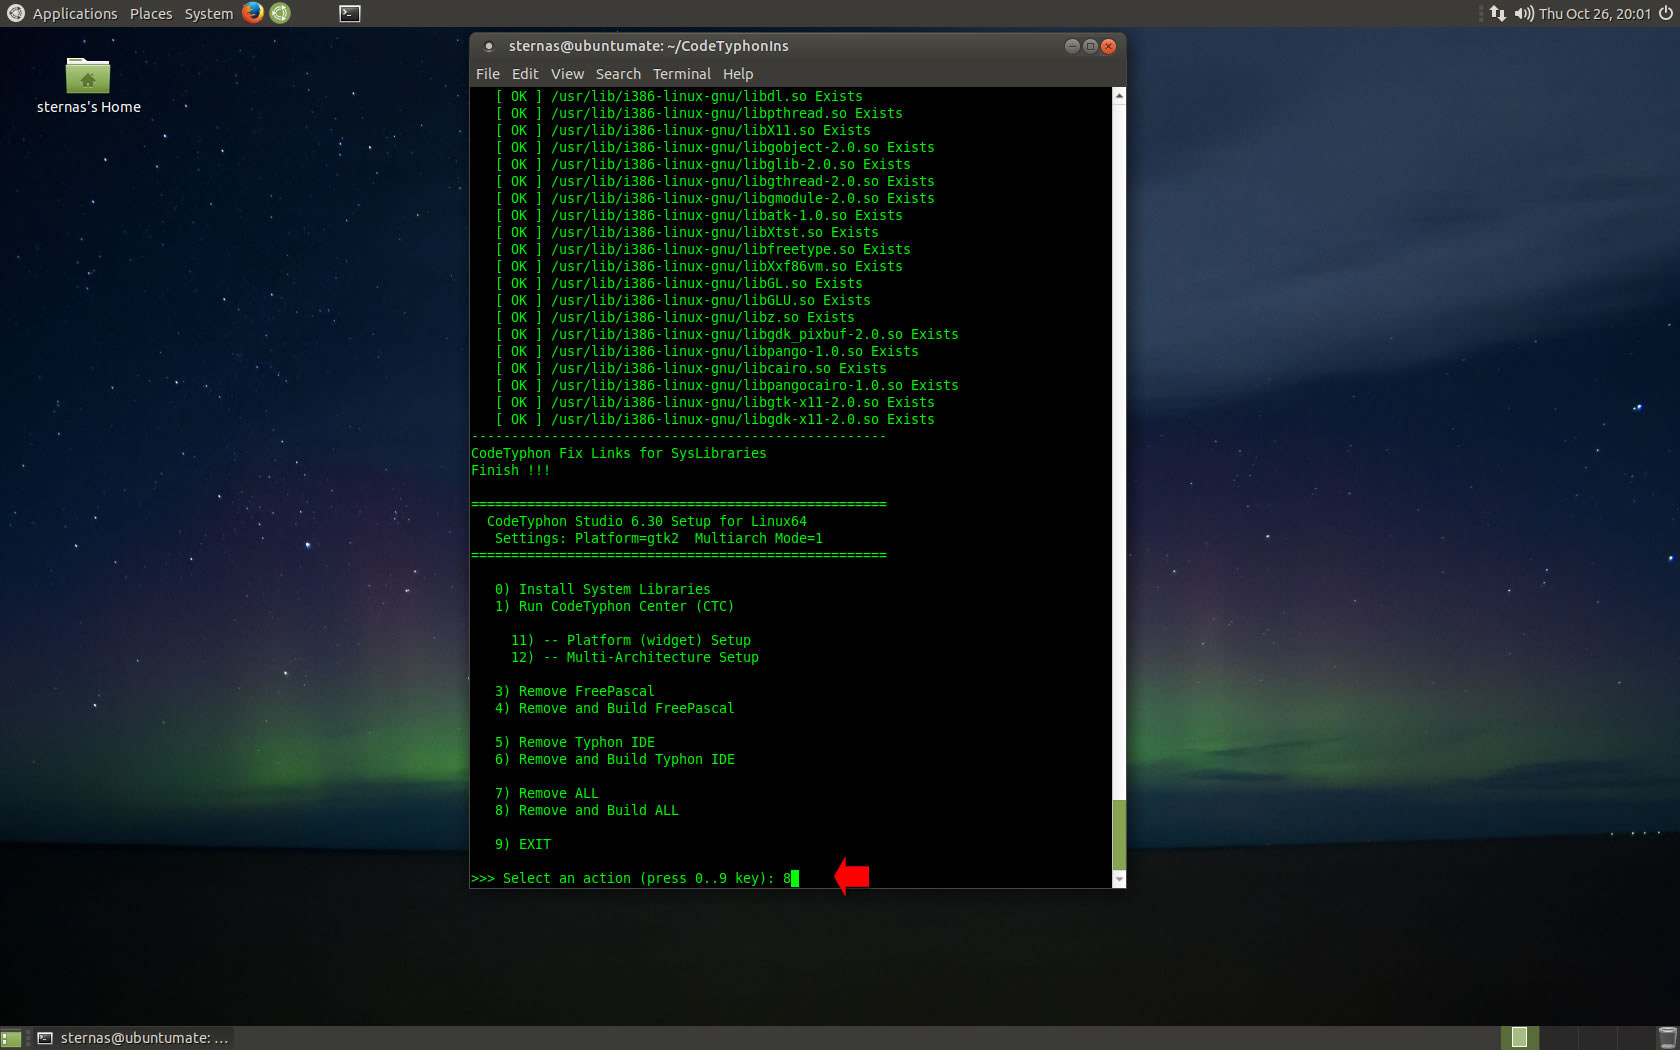Screen dimensions: 1680x1050
Task: Open the terminal View menu
Action: [x=567, y=74]
